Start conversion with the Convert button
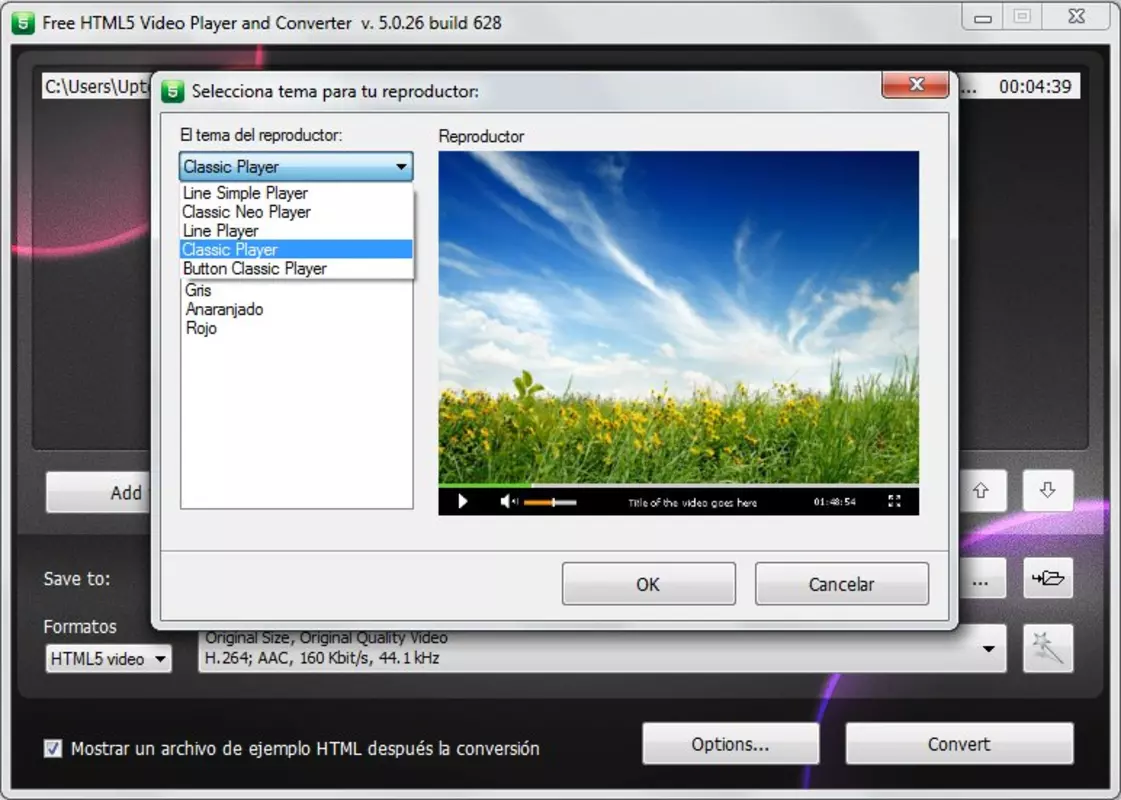The image size is (1121, 800). pyautogui.click(x=959, y=744)
